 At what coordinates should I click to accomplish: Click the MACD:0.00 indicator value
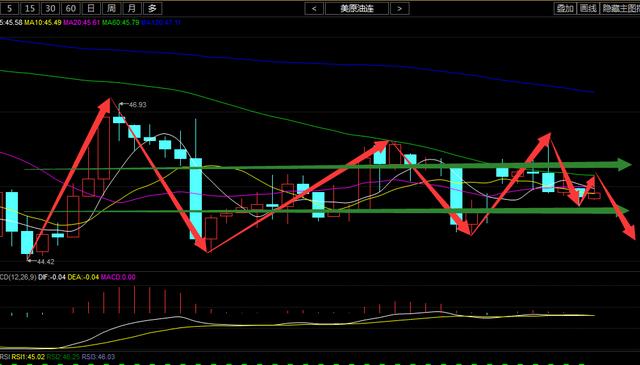(118, 277)
